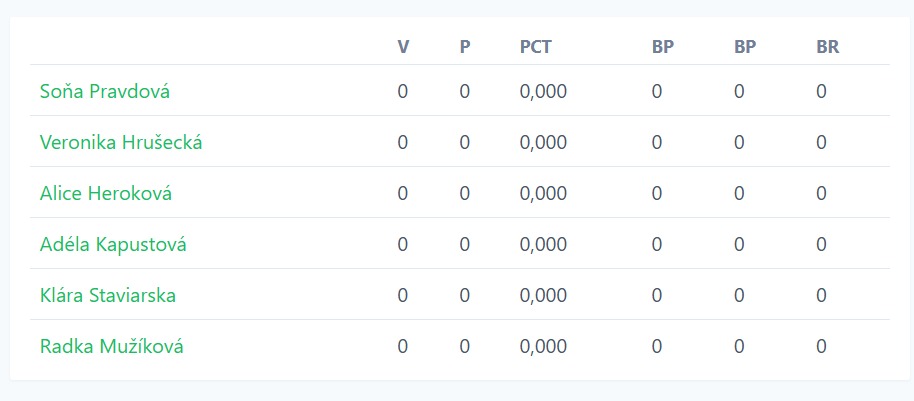View Radka Mužíková player details
Viewport: 914px width, 401px height.
112,347
